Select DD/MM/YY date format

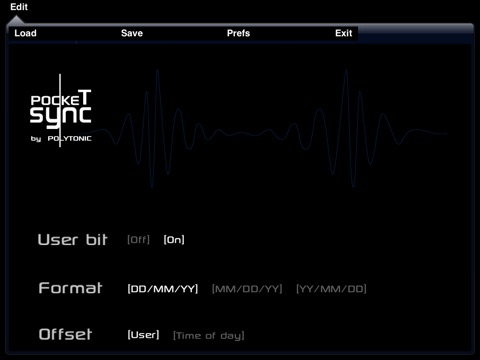click(163, 289)
